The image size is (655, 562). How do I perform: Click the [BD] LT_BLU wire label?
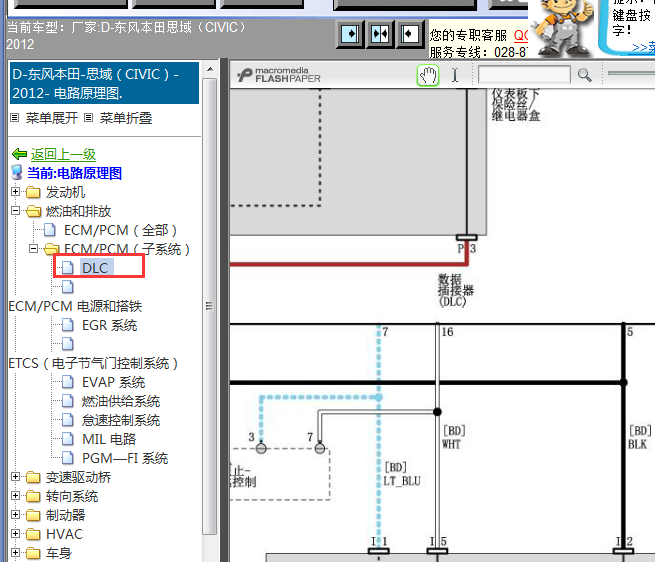402,474
